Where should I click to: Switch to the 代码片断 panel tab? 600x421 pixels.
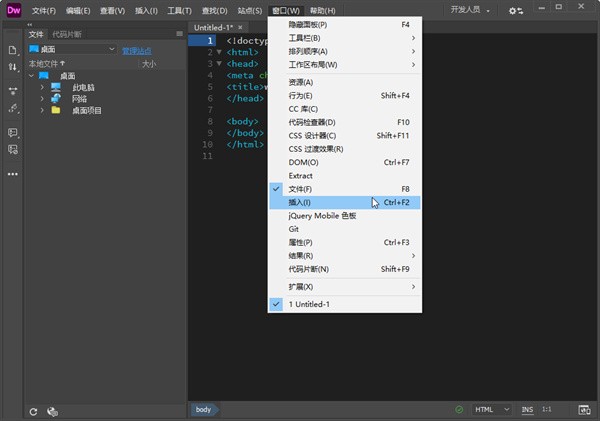[67, 34]
